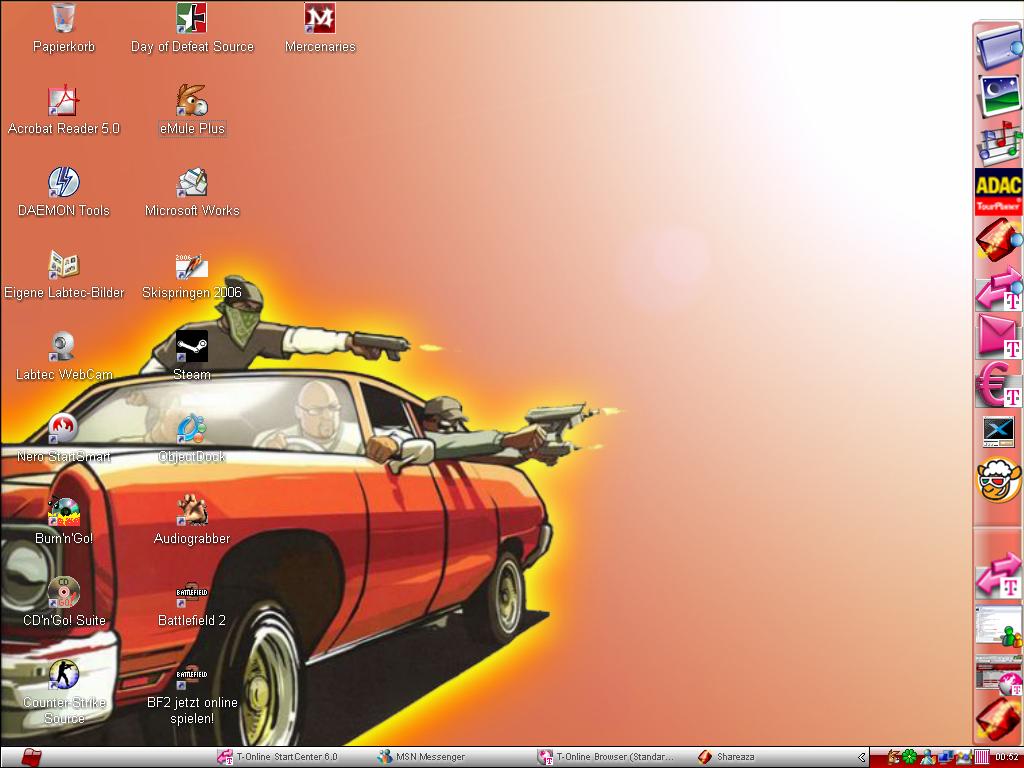This screenshot has width=1024, height=768.
Task: Open Burn'n'Go! desktop icon
Action: pyautogui.click(x=63, y=520)
